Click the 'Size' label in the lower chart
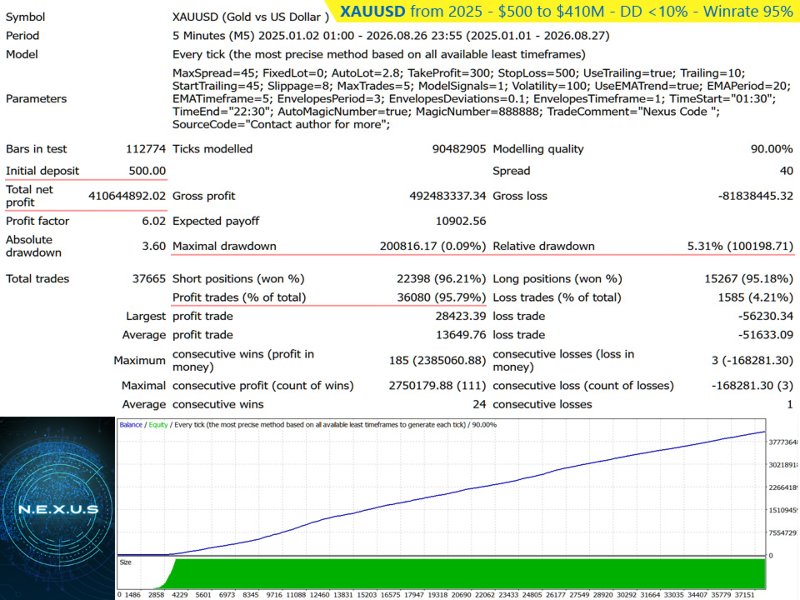Viewport: 800px width, 600px height. click(x=126, y=562)
